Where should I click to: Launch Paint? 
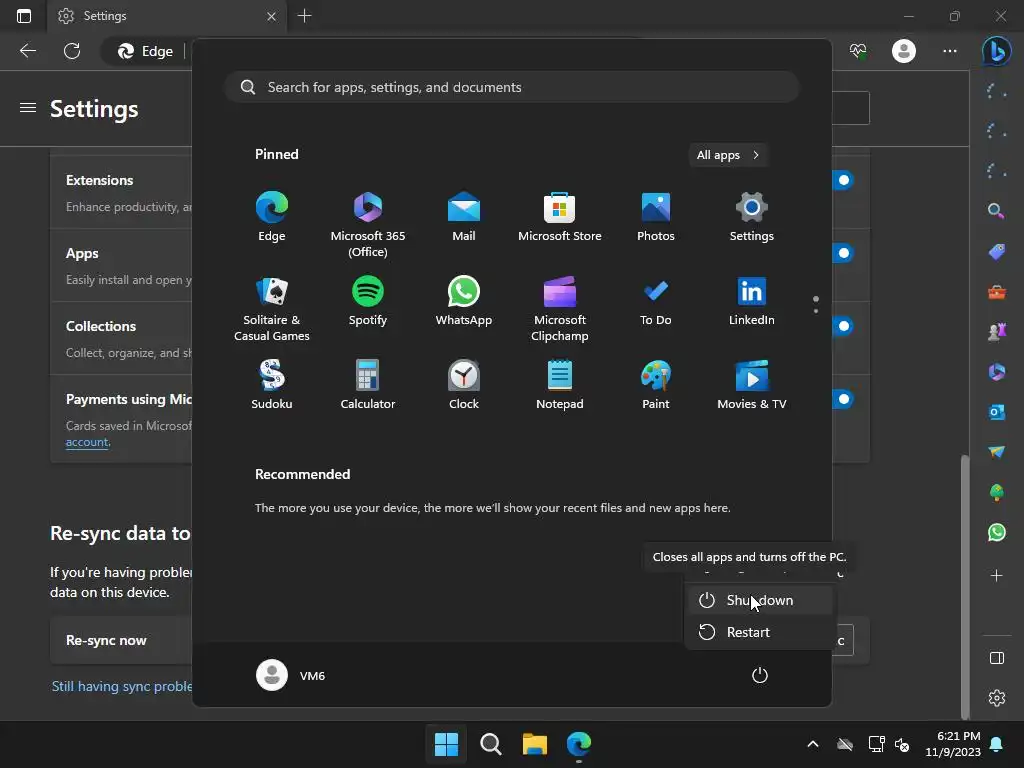656,385
